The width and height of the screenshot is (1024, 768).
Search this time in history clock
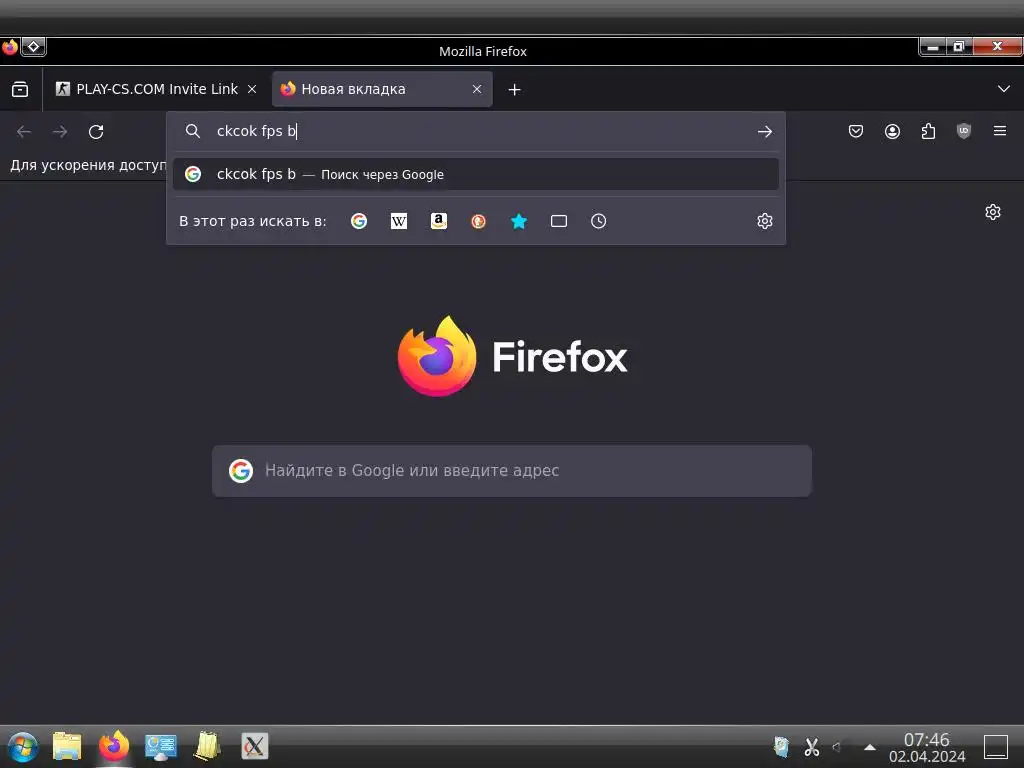click(x=598, y=221)
